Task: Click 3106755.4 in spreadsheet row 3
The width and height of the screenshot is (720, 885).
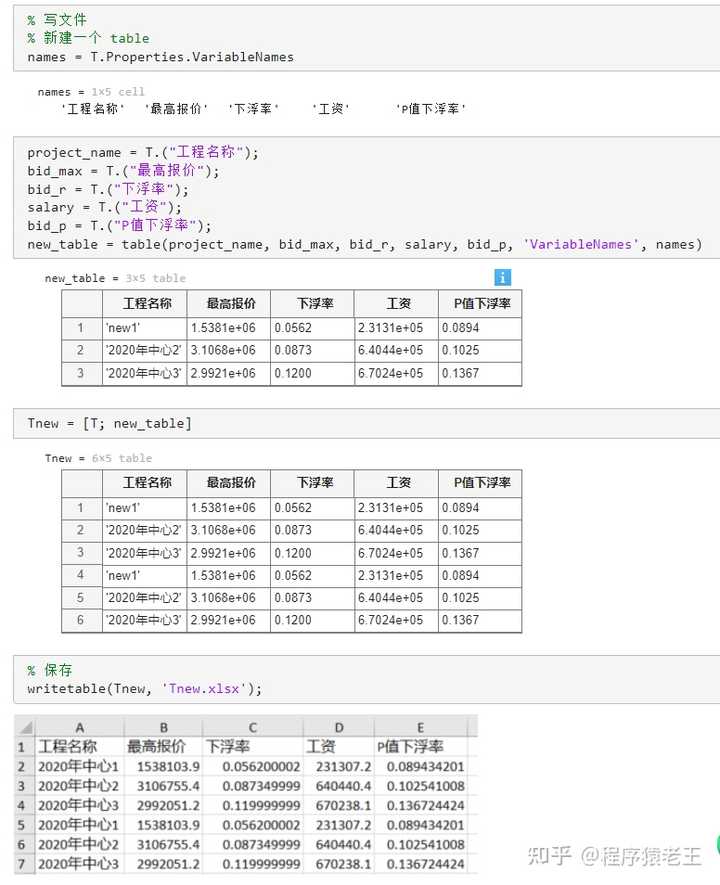Action: click(163, 786)
